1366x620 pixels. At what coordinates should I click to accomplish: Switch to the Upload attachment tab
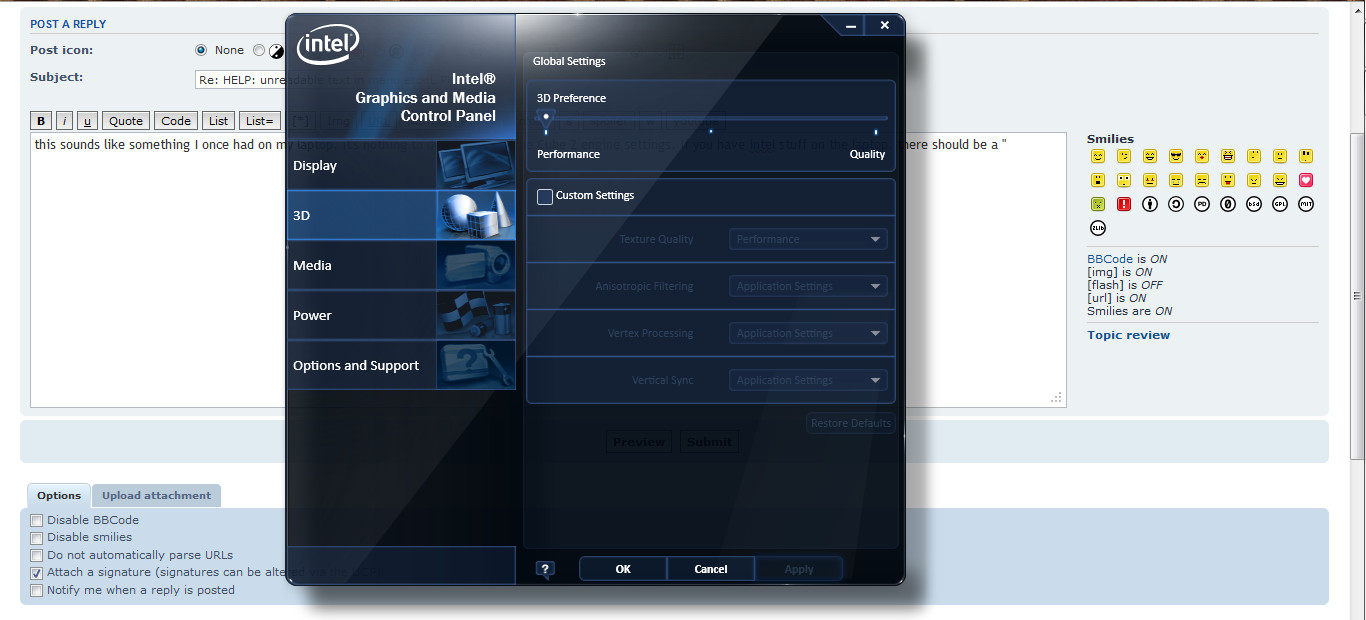156,496
